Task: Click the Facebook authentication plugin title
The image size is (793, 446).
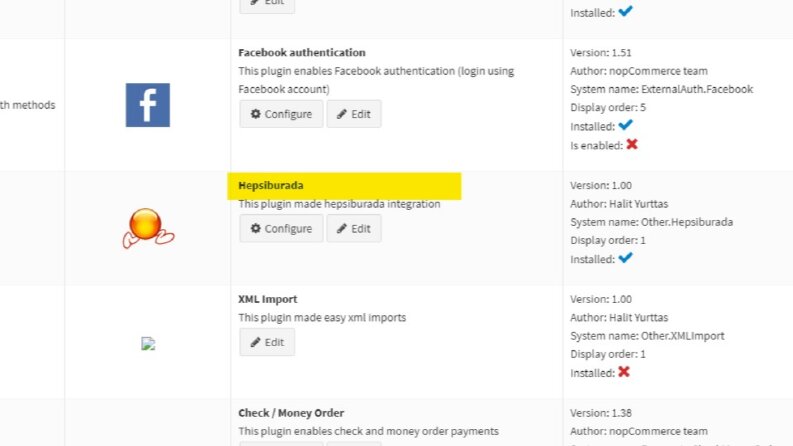Action: (302, 53)
